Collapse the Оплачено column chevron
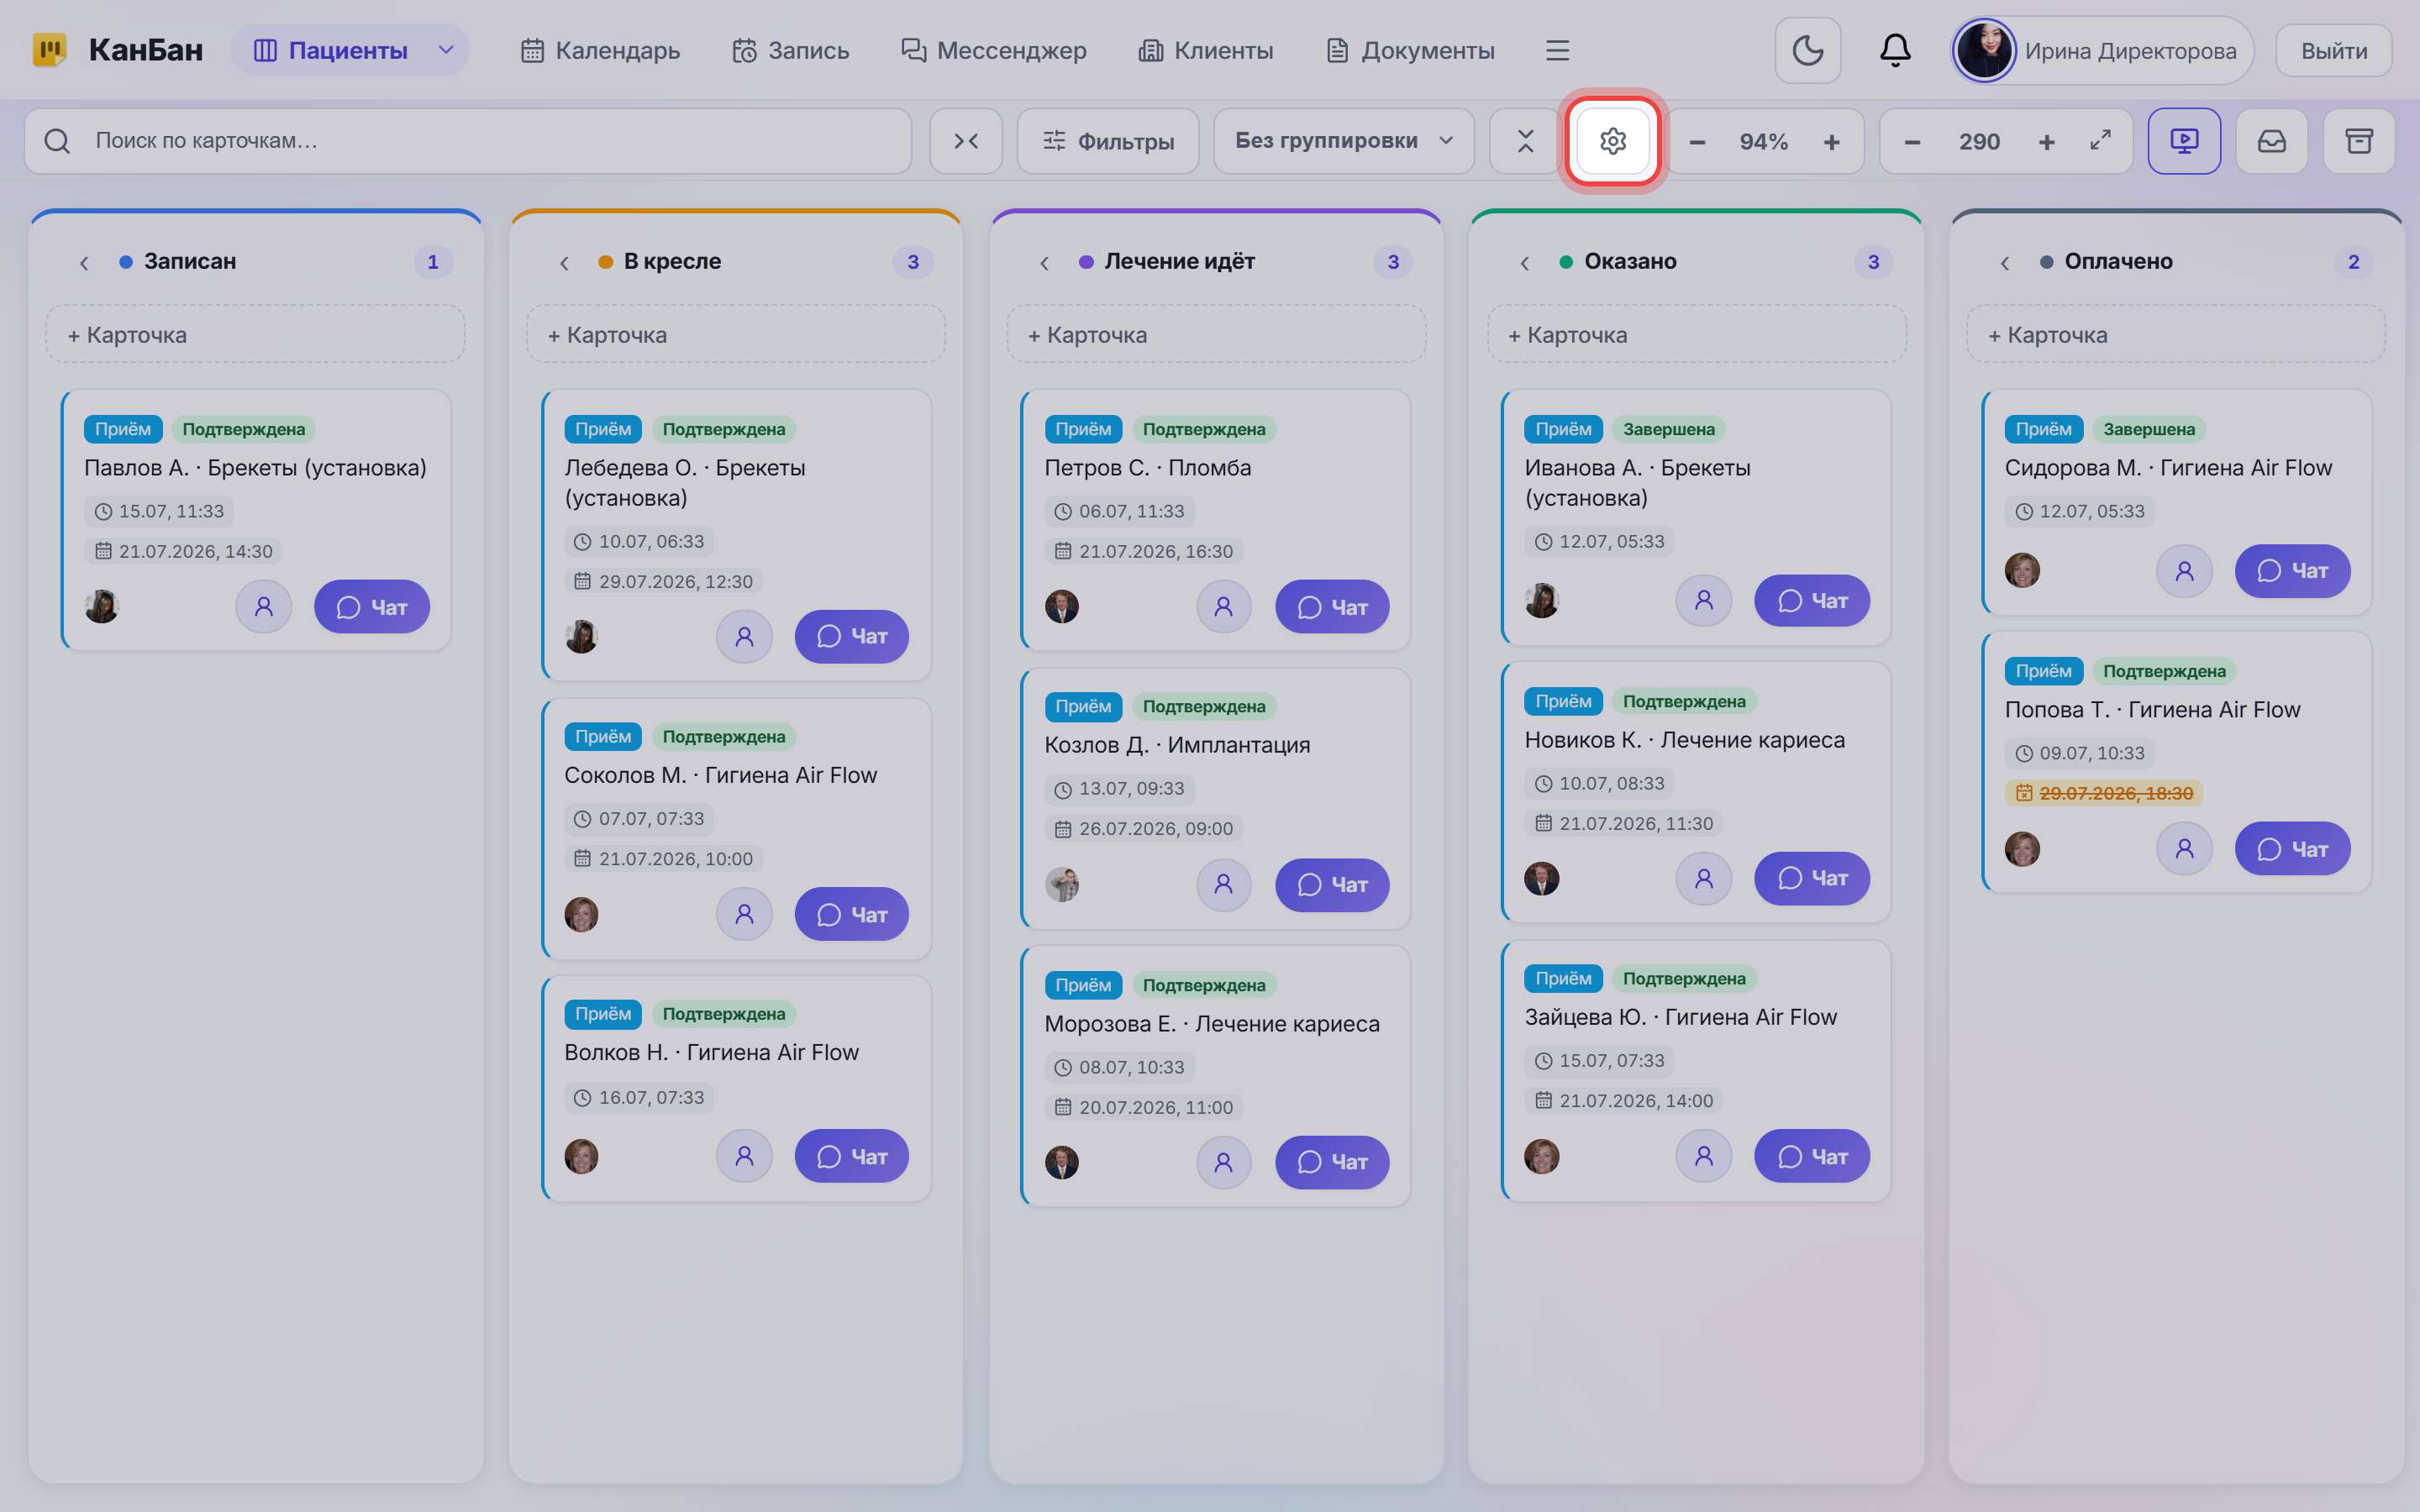Screen dimensions: 2420x1512 click(2005, 262)
